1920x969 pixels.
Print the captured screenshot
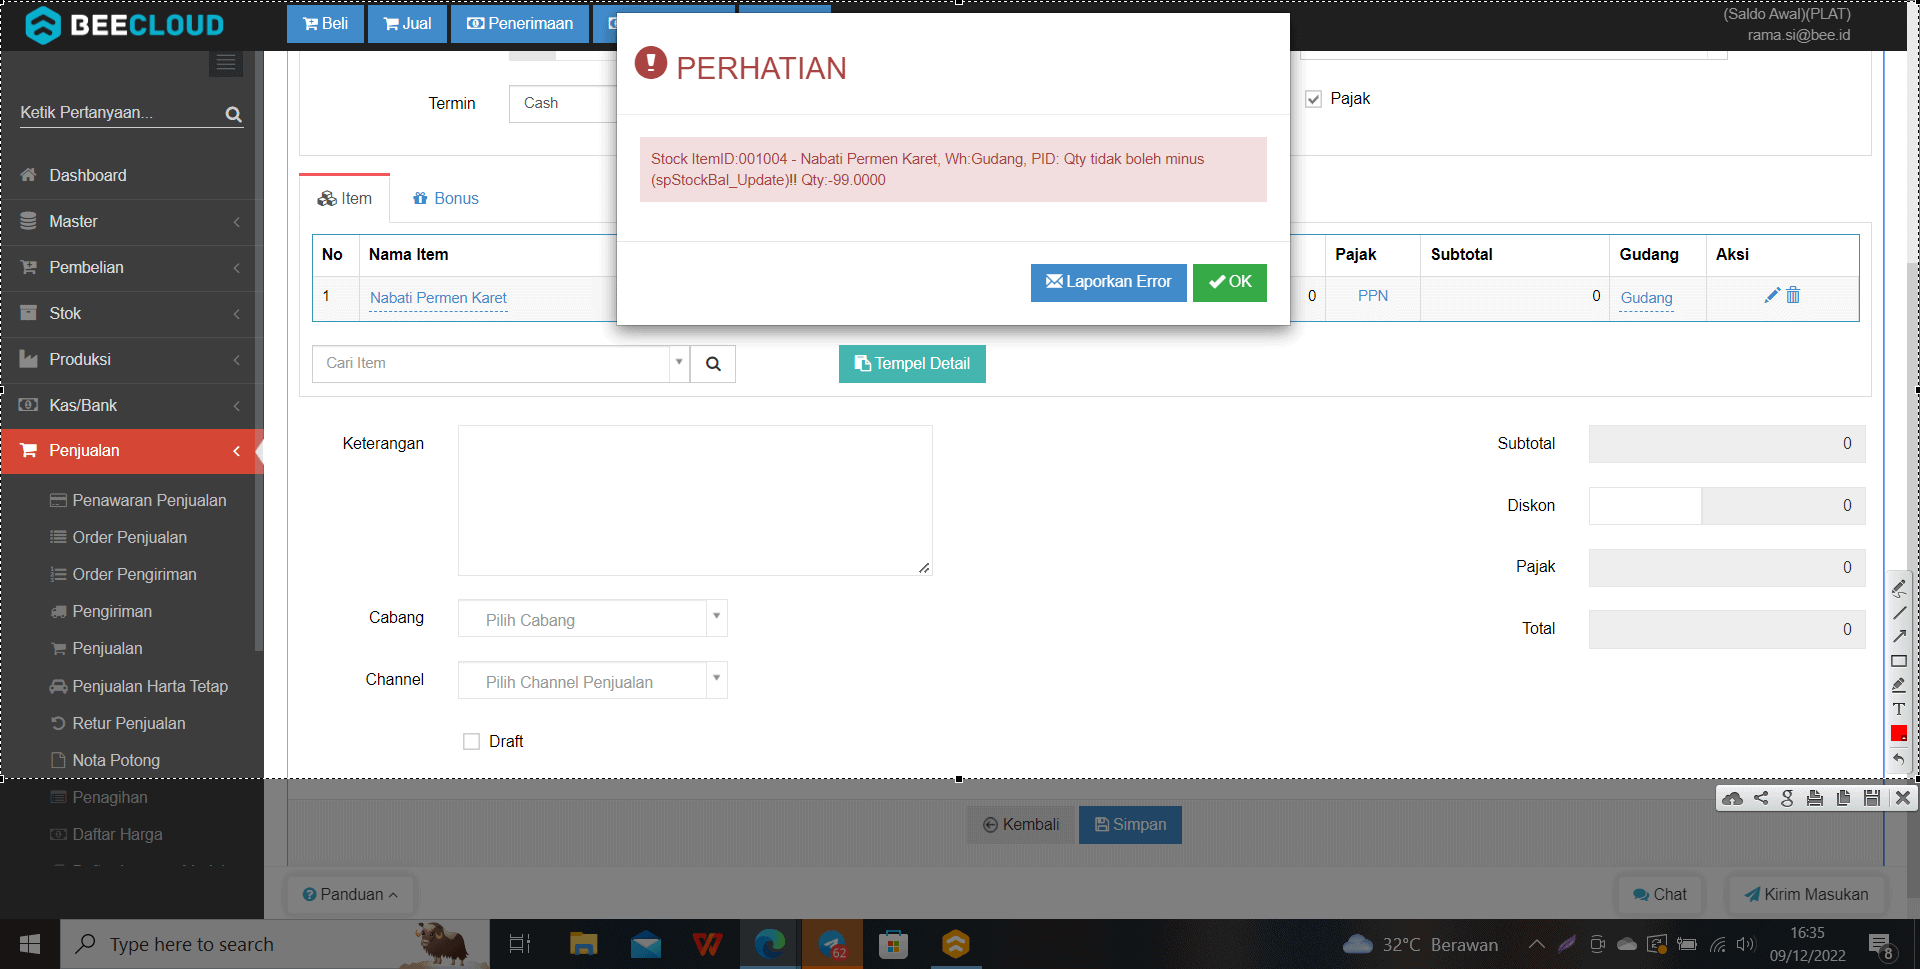[x=1815, y=798]
